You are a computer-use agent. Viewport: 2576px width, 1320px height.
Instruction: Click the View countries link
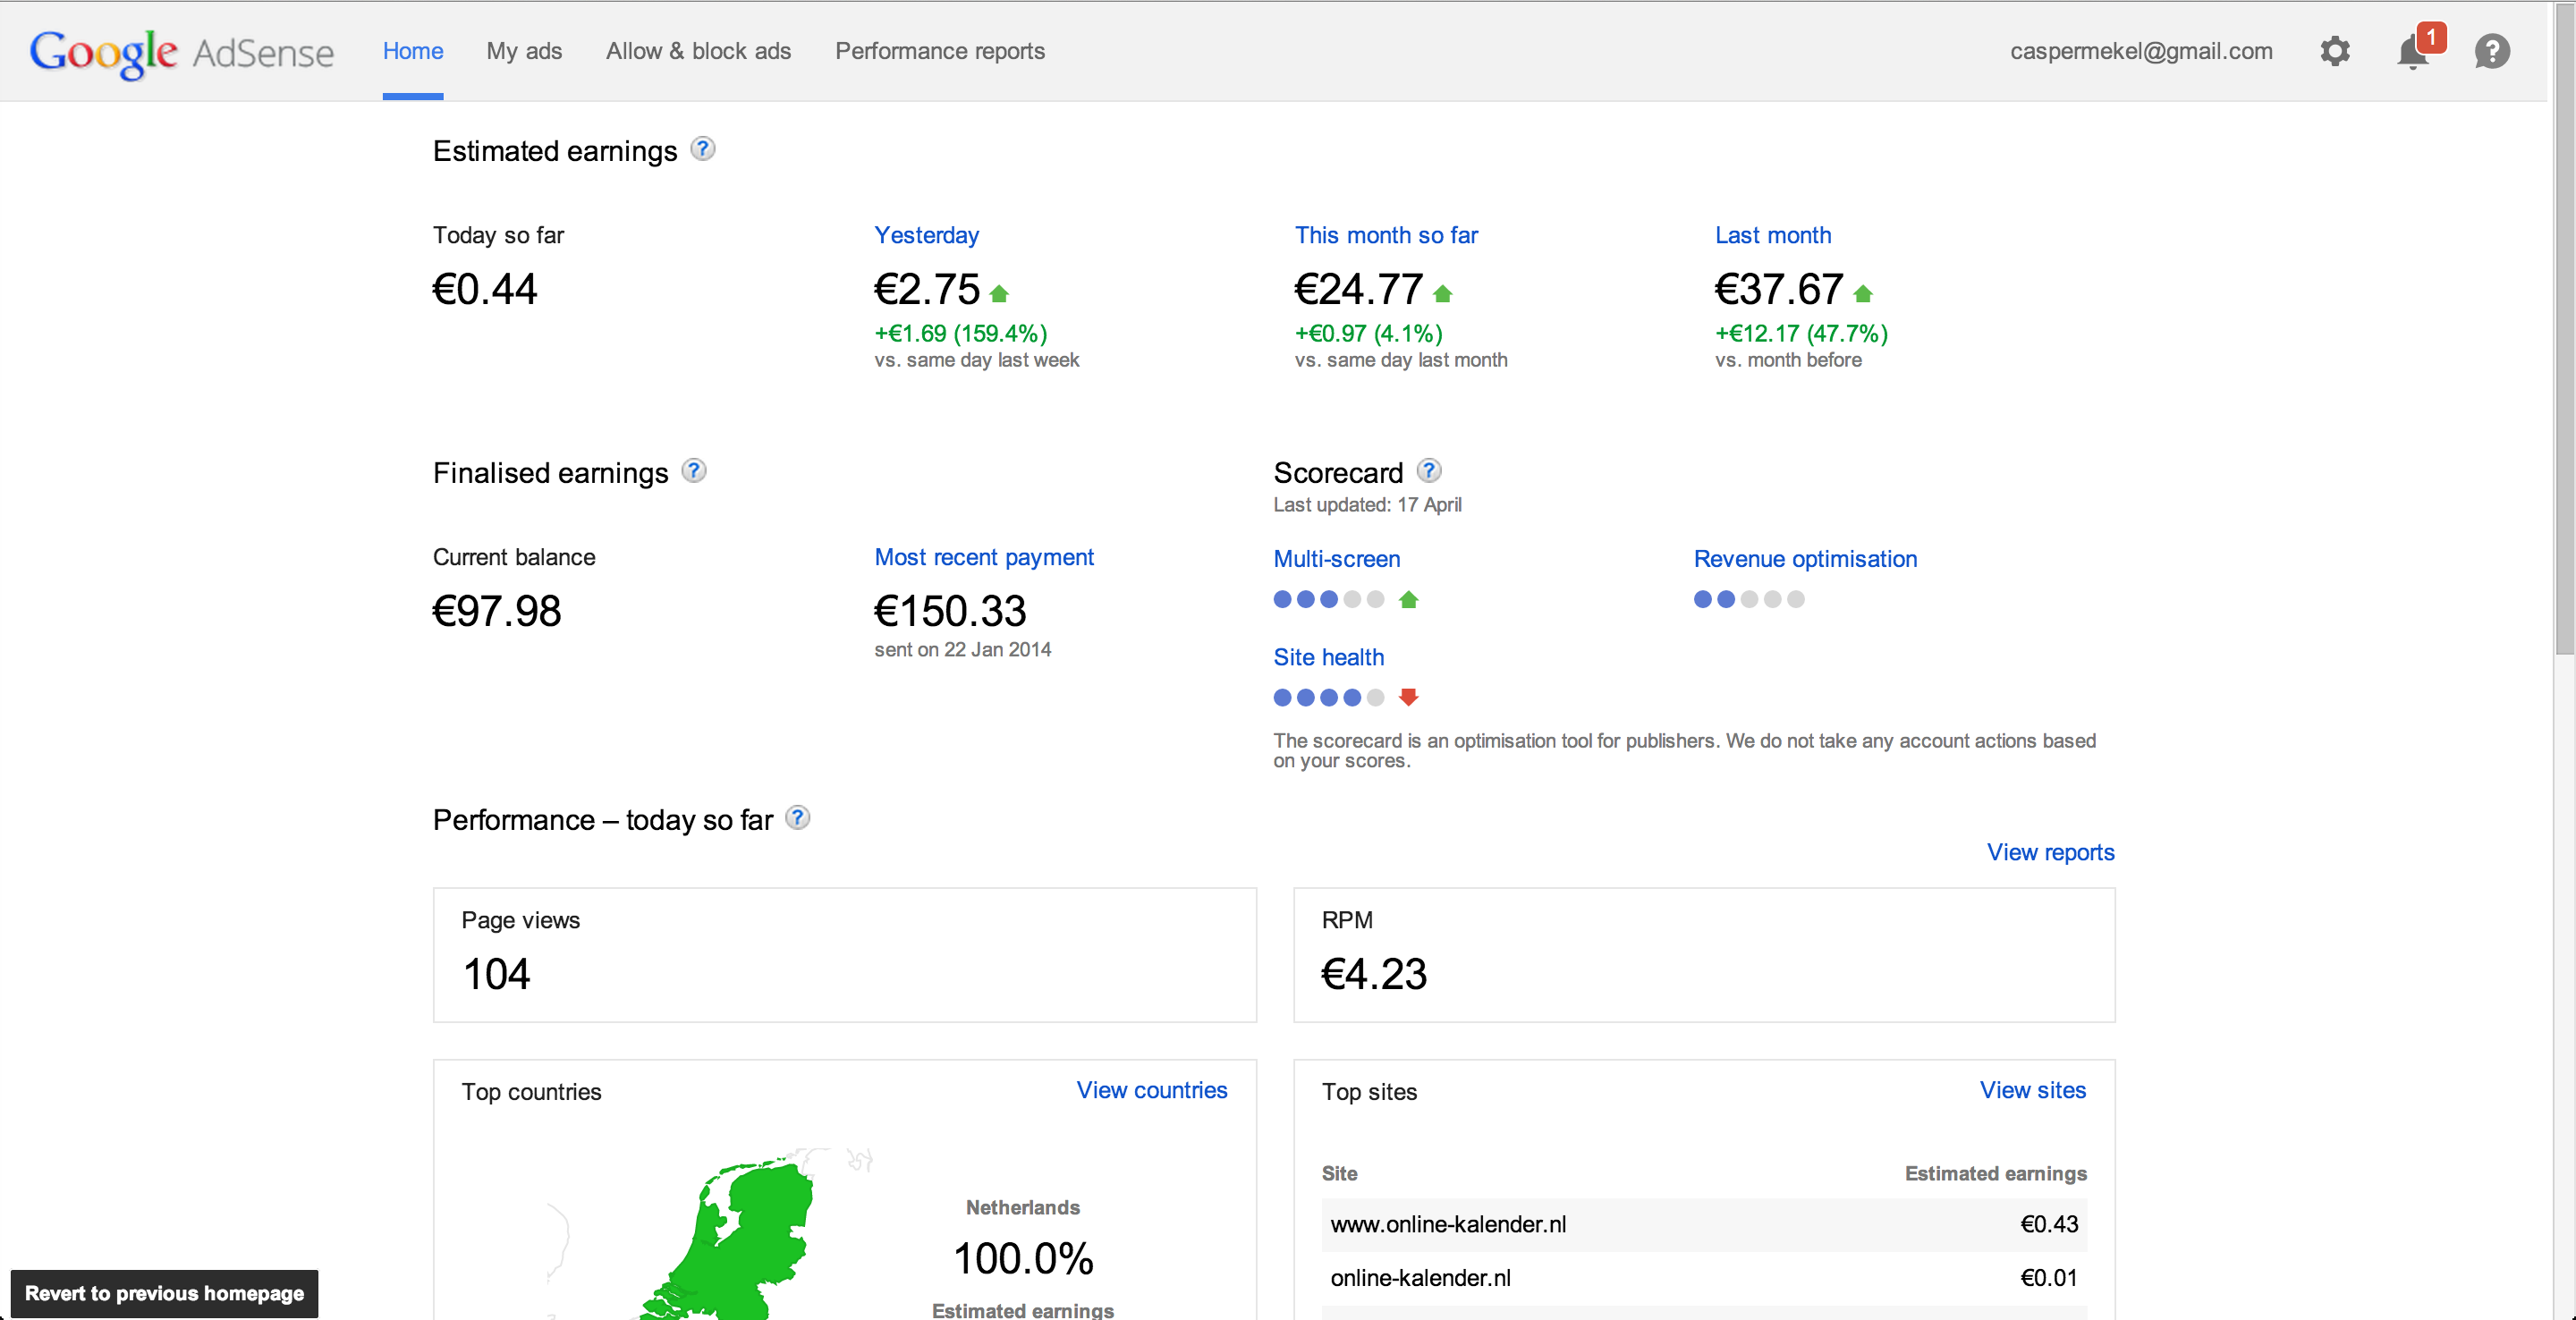tap(1152, 1090)
